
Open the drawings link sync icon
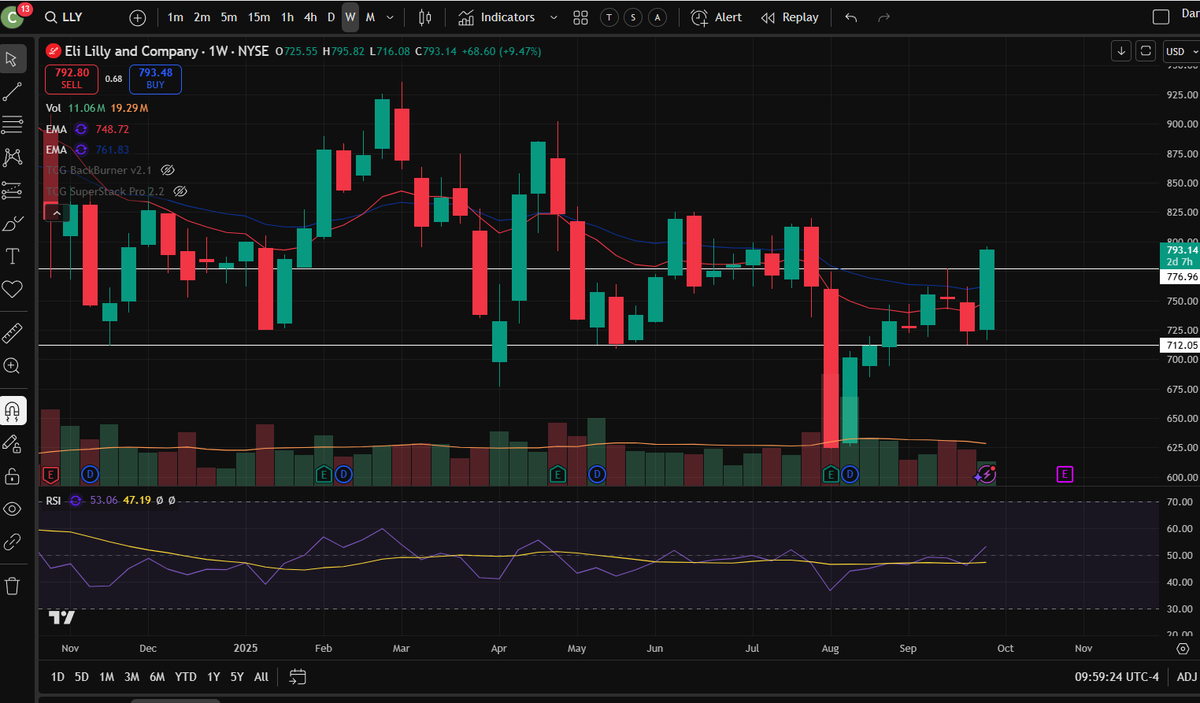[13, 542]
